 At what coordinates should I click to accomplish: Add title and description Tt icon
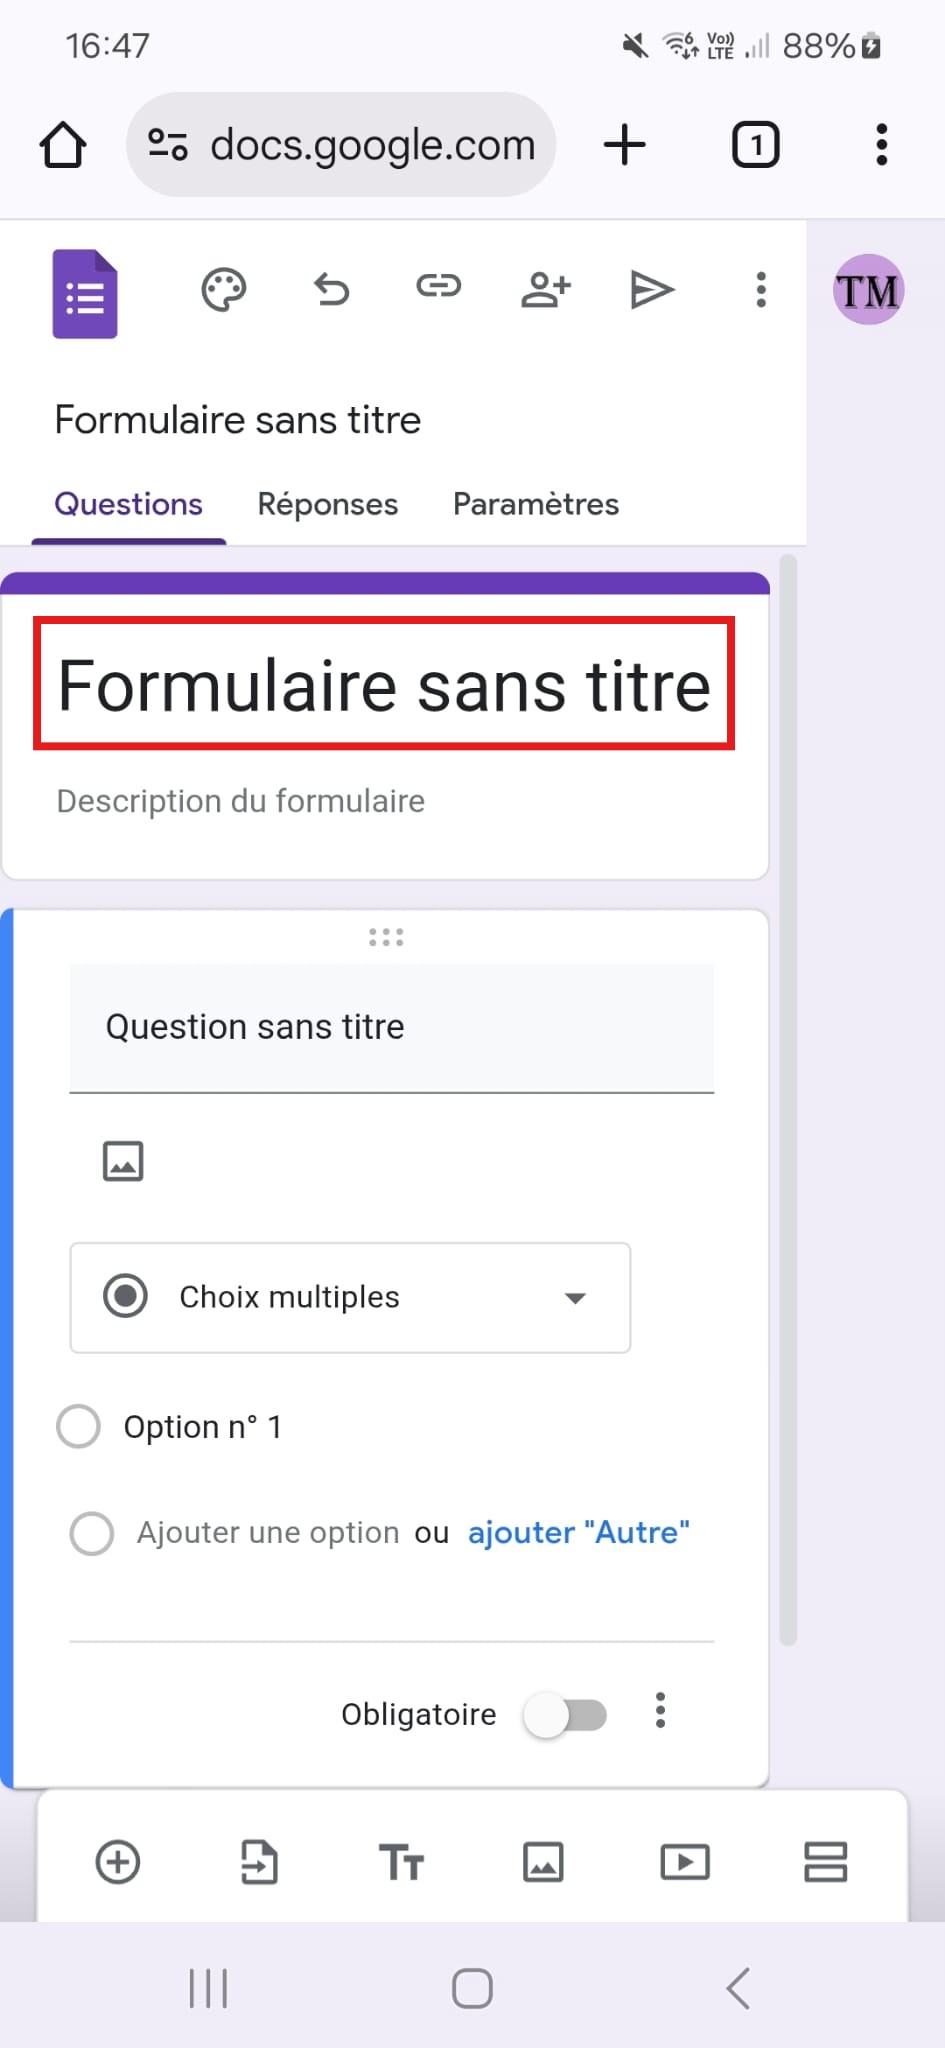(x=401, y=1863)
